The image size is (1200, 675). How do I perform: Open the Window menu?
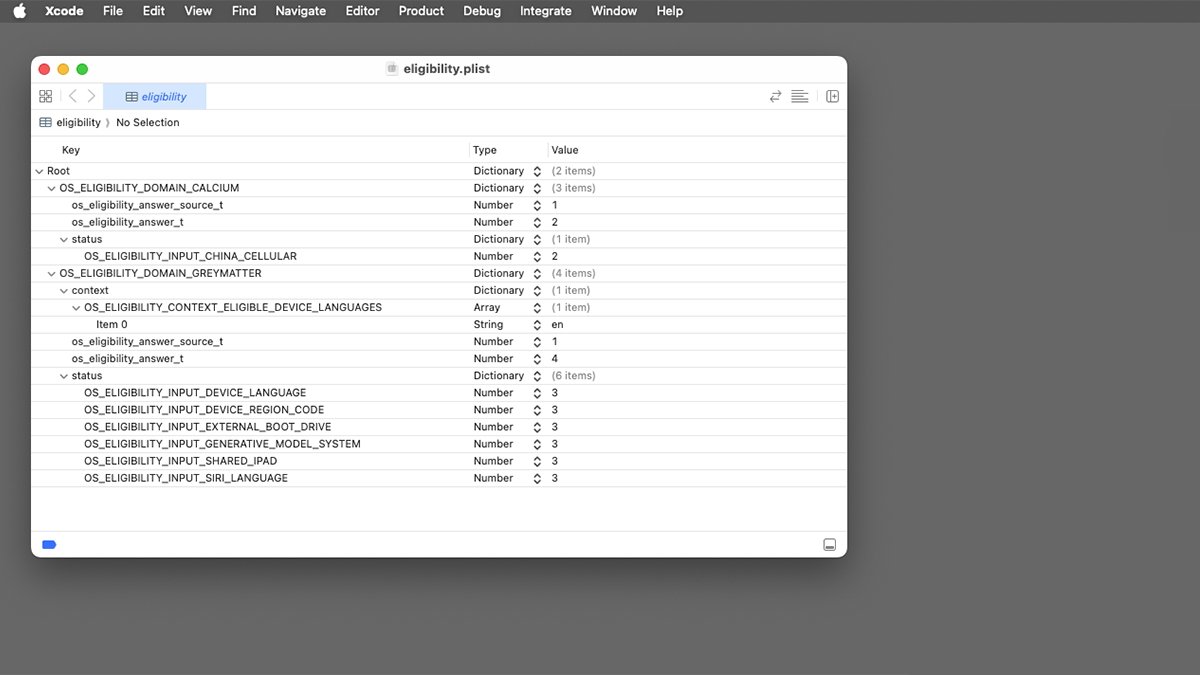(x=614, y=11)
